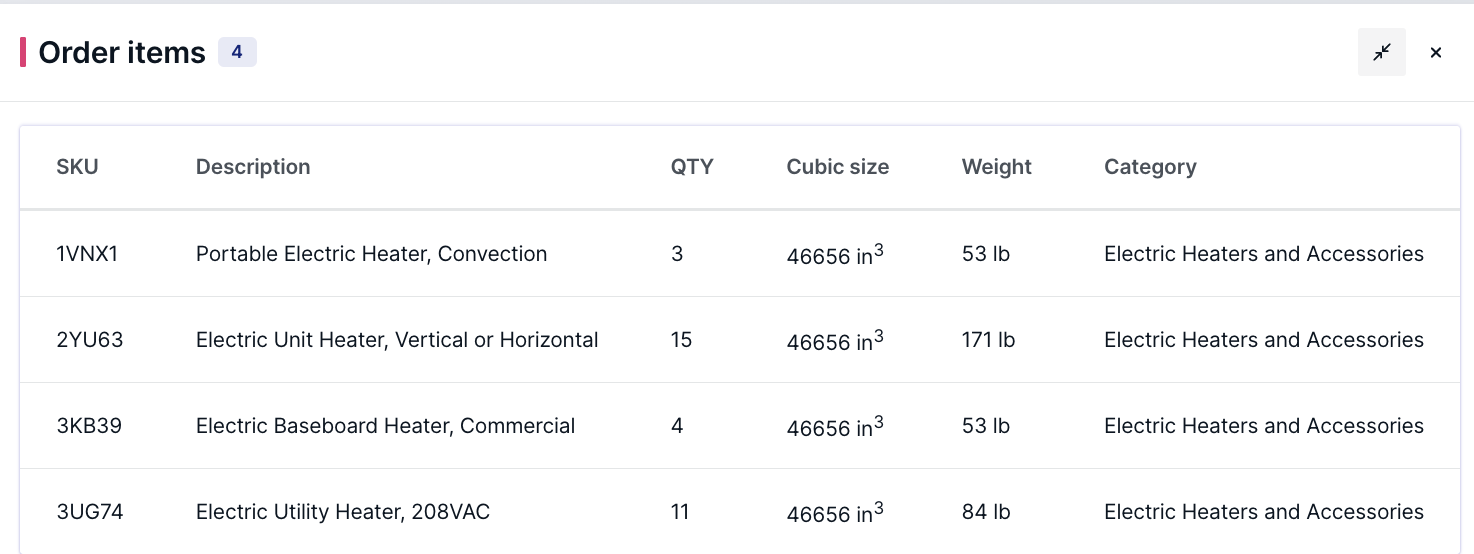
Task: Select SKU 3UG74 cell
Action: (90, 512)
